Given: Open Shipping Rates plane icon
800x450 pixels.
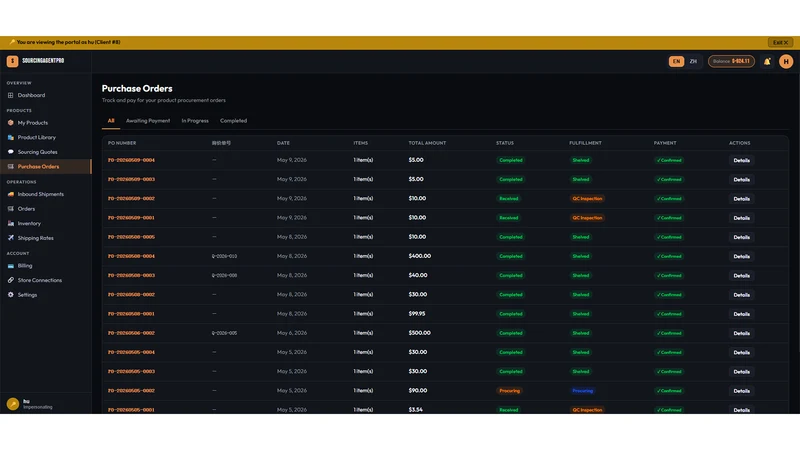Looking at the screenshot, I should 11,238.
